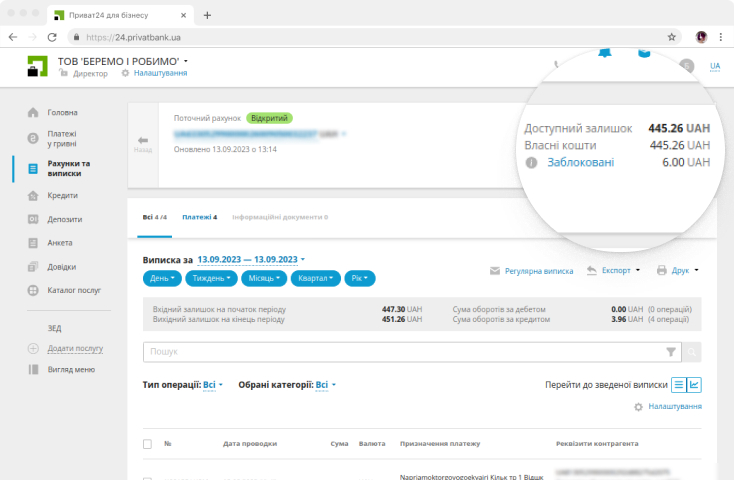Select list view icon for statement
Viewport: 734px width, 480px height.
pyautogui.click(x=678, y=385)
